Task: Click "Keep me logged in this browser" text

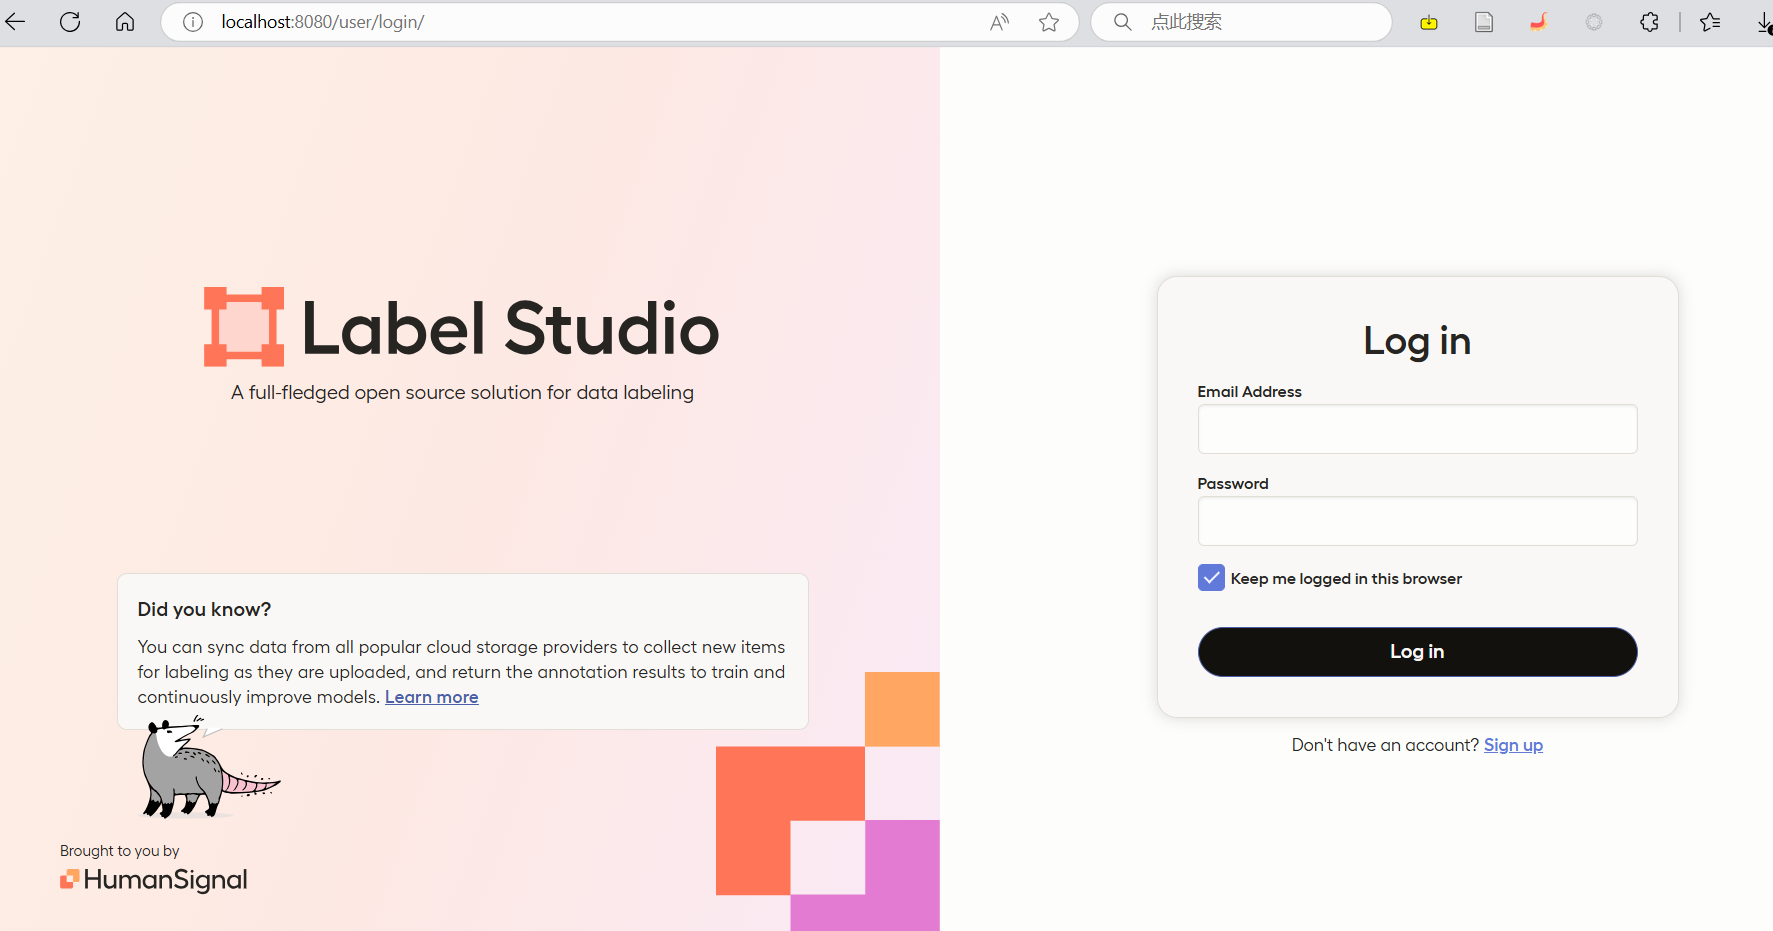Action: pos(1346,579)
